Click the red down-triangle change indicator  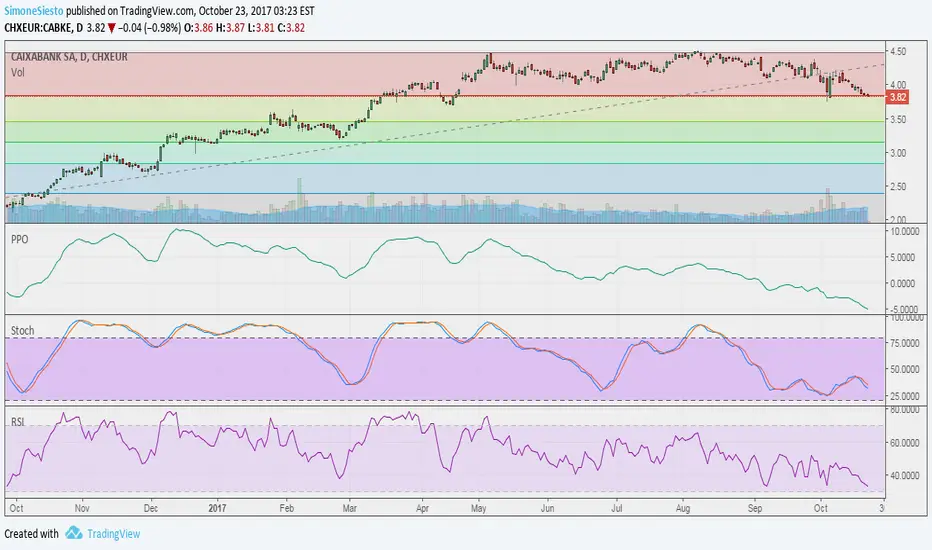(112, 28)
